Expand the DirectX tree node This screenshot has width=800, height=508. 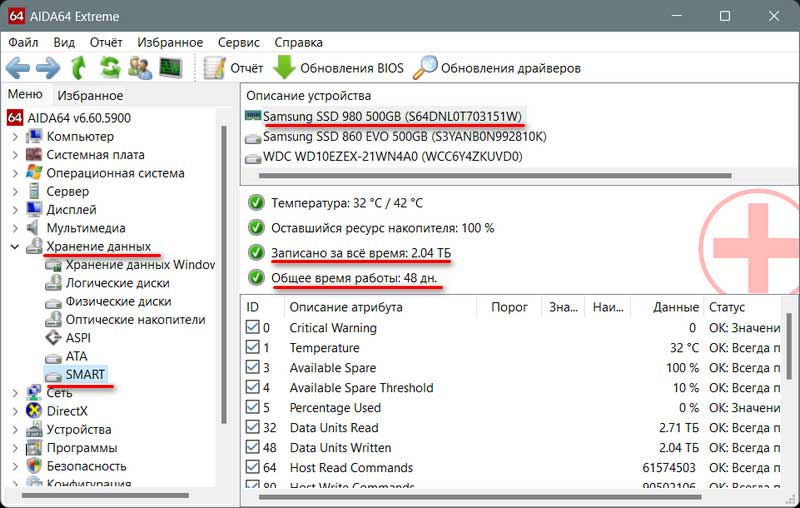[15, 411]
